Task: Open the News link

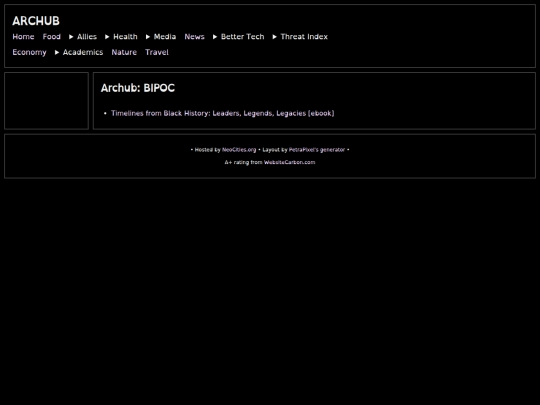Action: click(x=194, y=37)
